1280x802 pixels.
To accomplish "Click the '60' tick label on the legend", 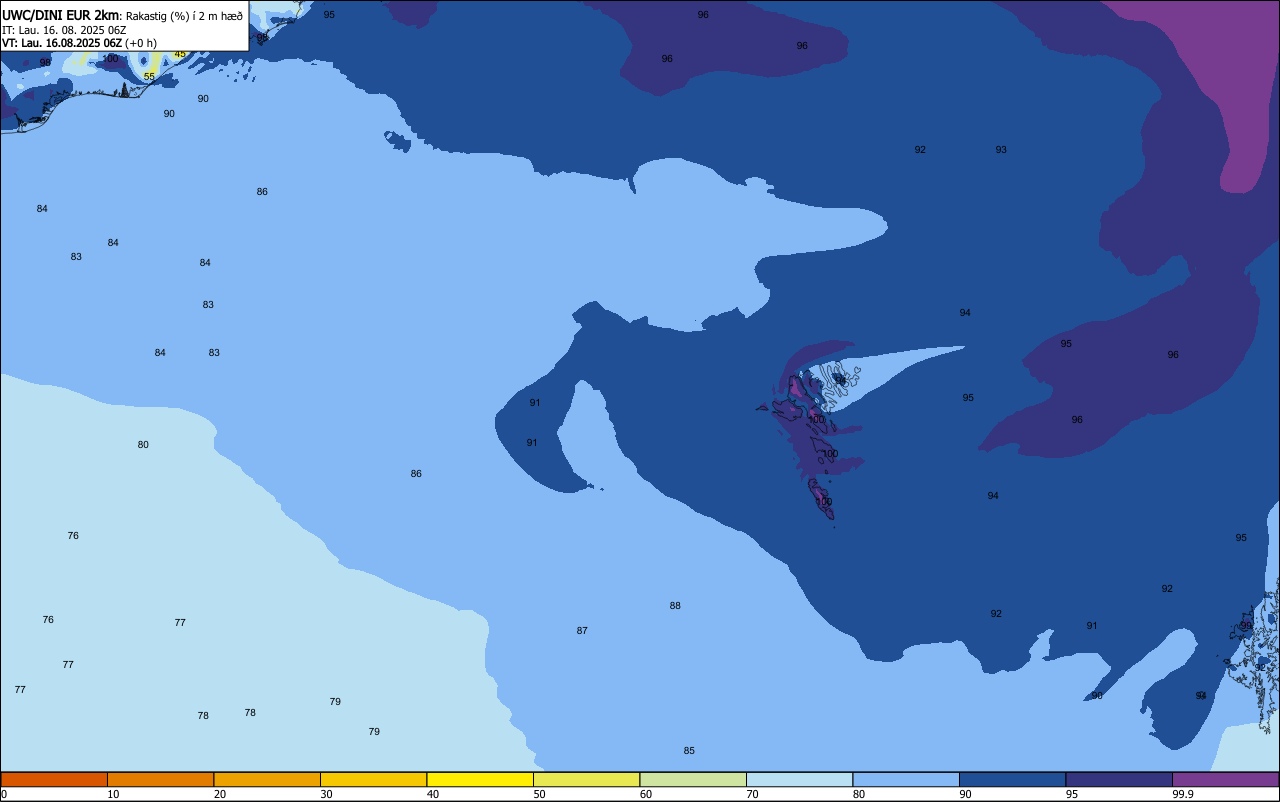I will point(646,794).
